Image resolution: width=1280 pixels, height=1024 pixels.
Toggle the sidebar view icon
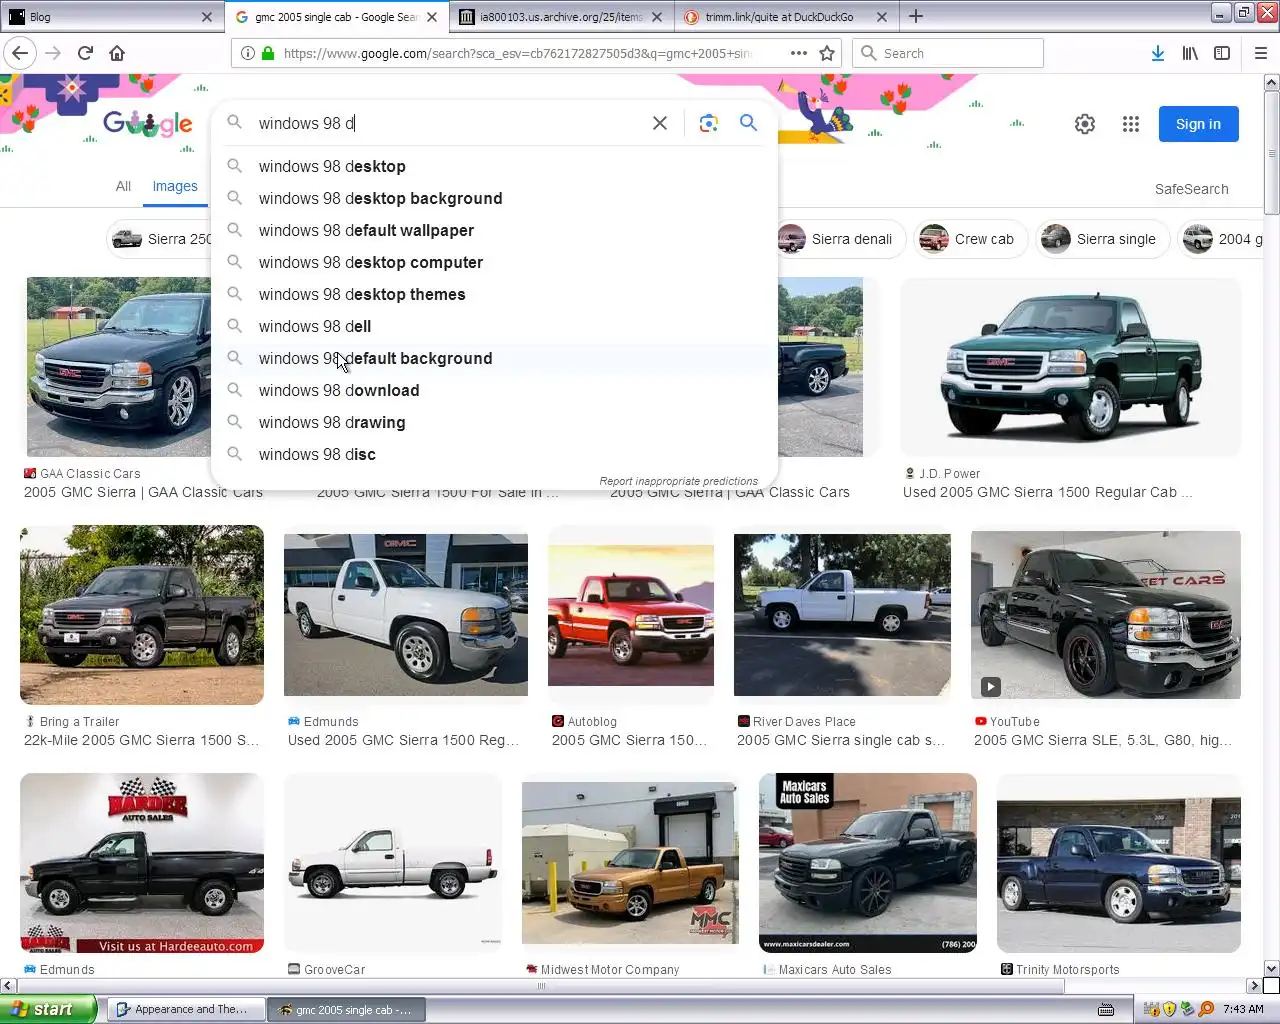click(1222, 53)
